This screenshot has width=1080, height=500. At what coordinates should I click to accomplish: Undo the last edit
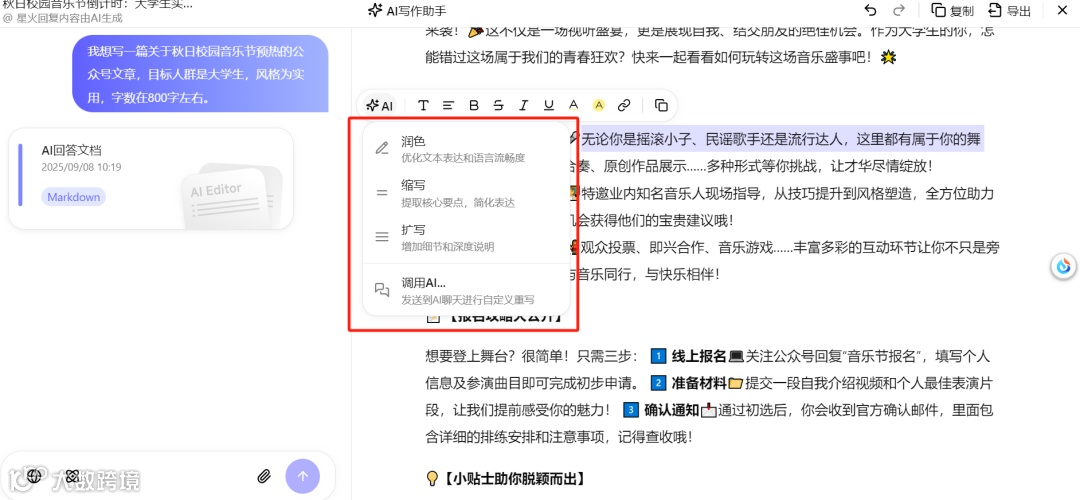click(x=871, y=10)
